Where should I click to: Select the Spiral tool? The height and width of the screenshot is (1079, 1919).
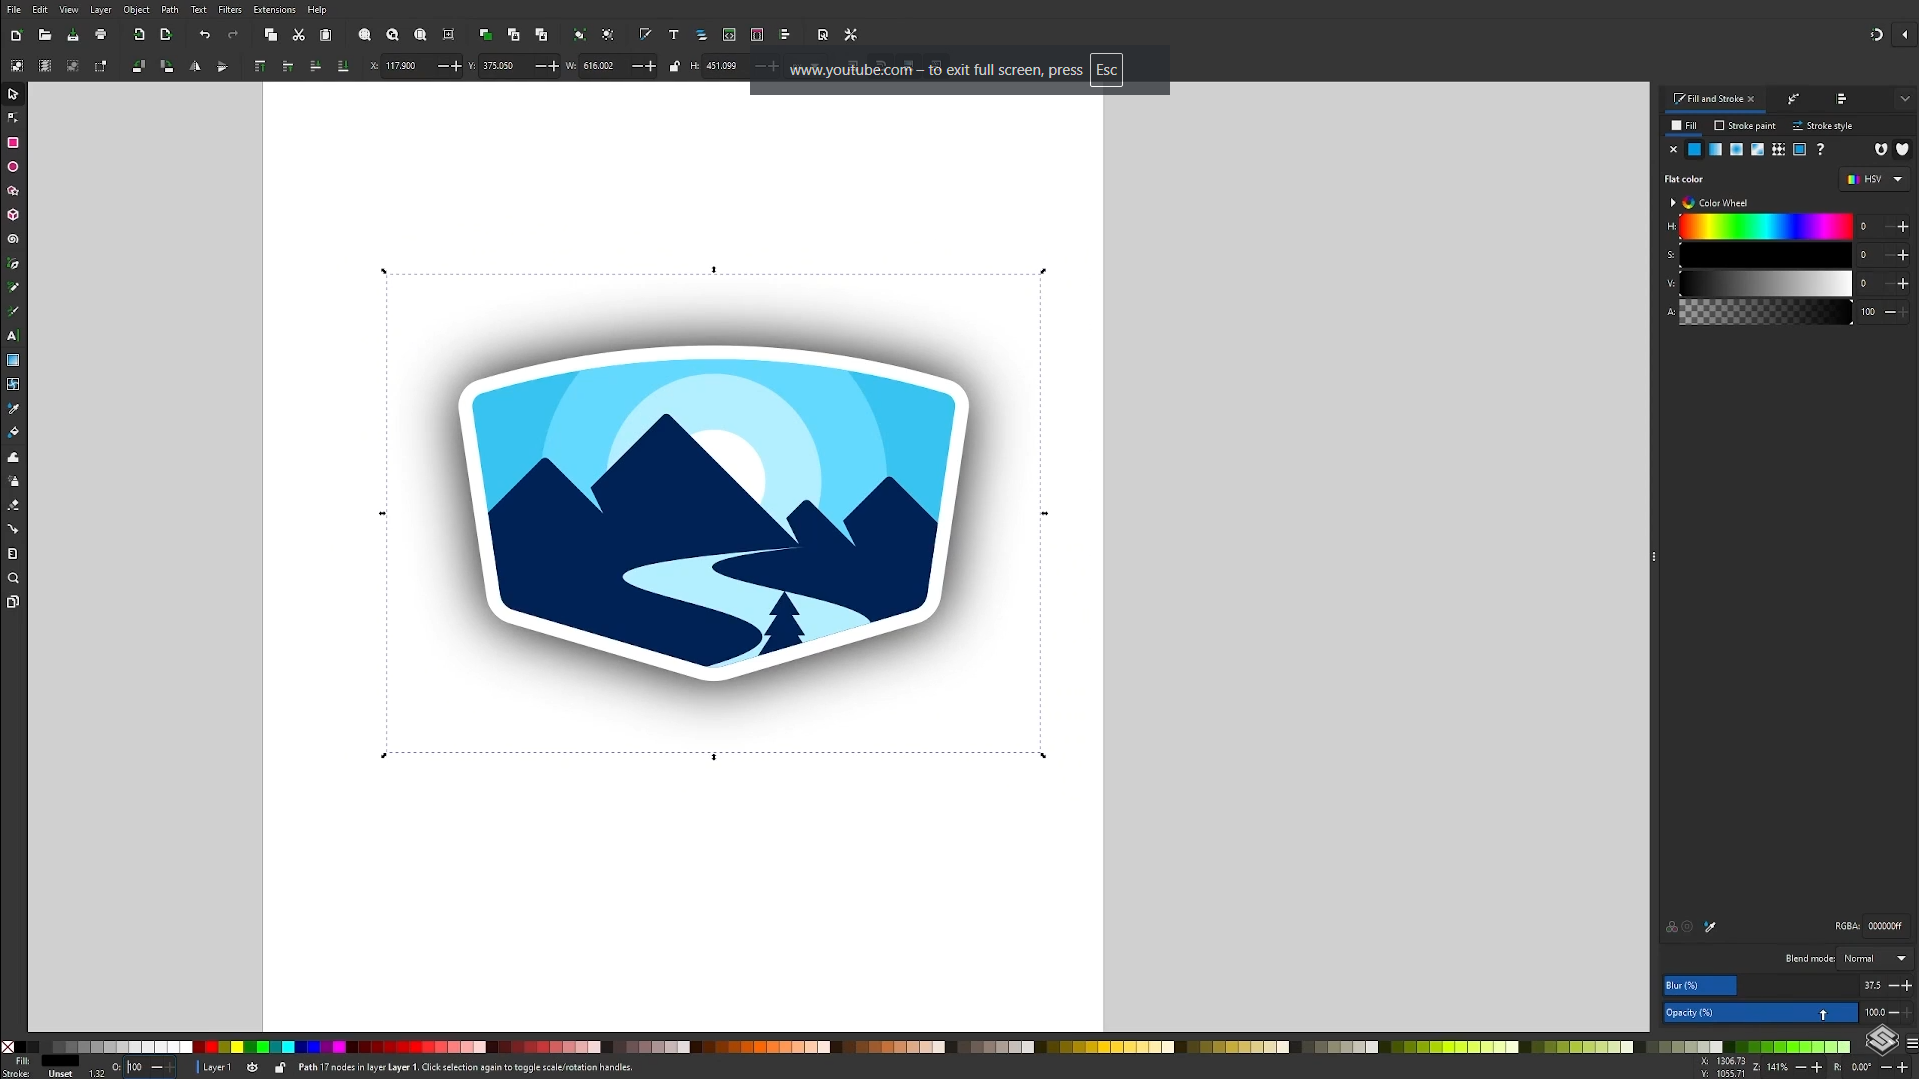click(x=13, y=239)
